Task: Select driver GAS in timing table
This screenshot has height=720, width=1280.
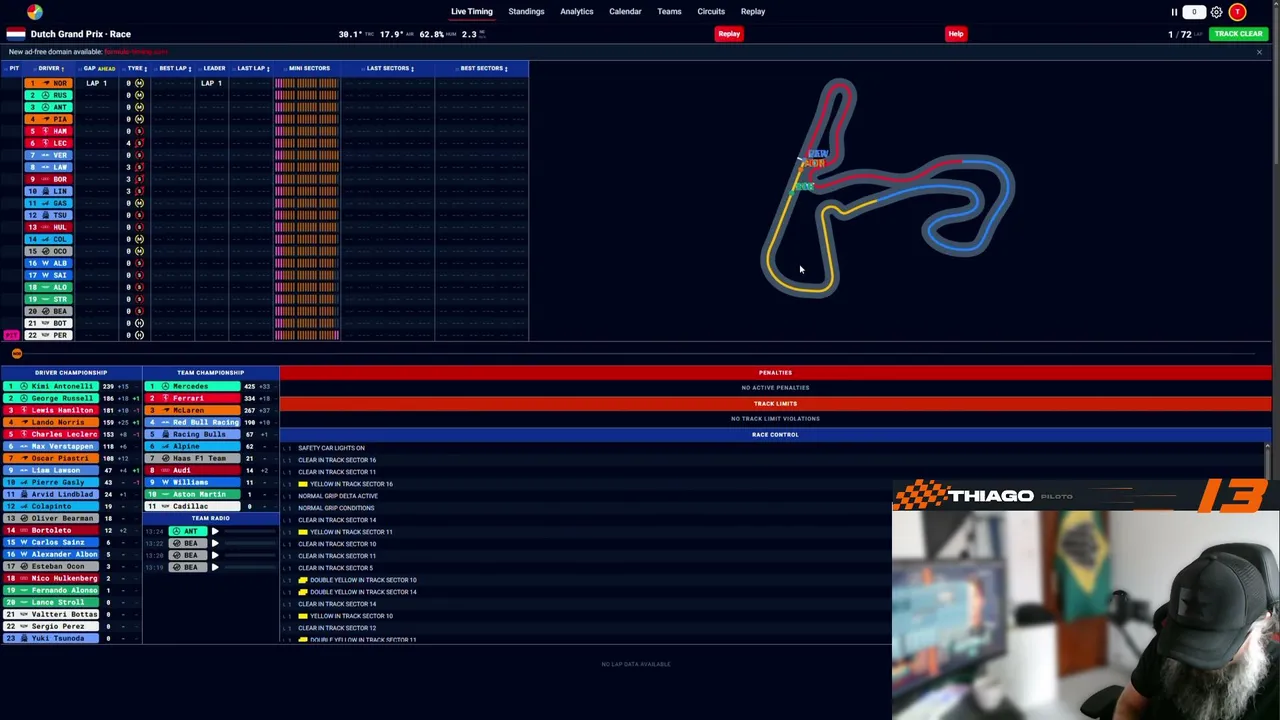Action: pos(48,203)
